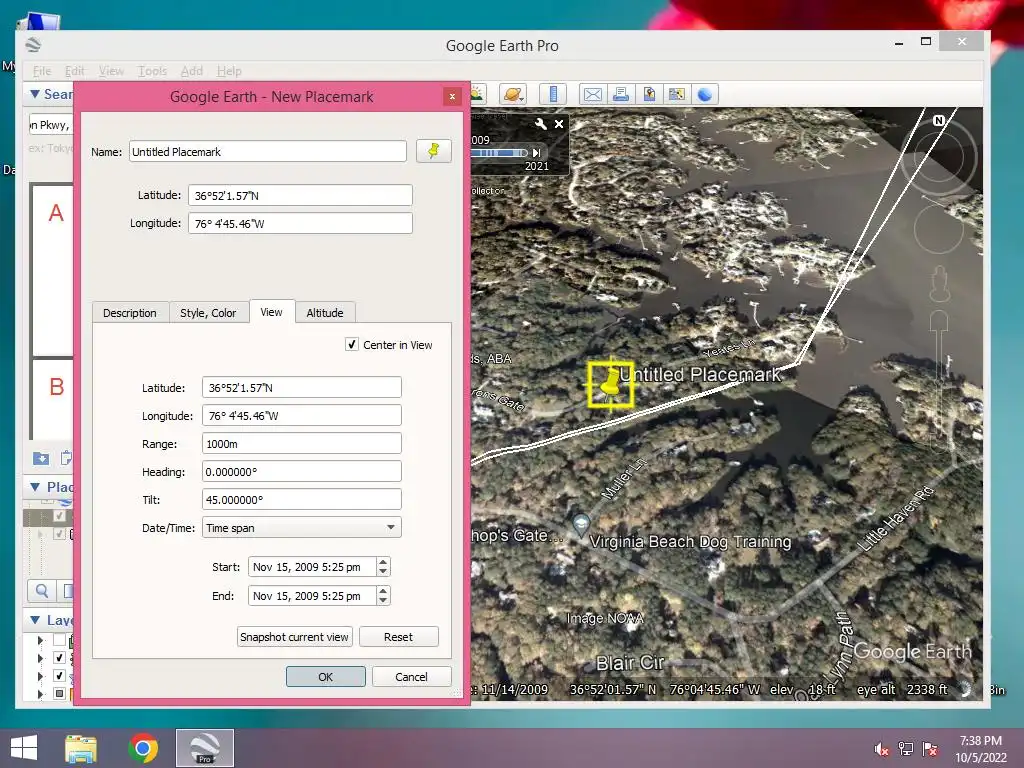Click the navigation look-around compass ring
Screen dimensions: 1024x768
click(x=938, y=157)
